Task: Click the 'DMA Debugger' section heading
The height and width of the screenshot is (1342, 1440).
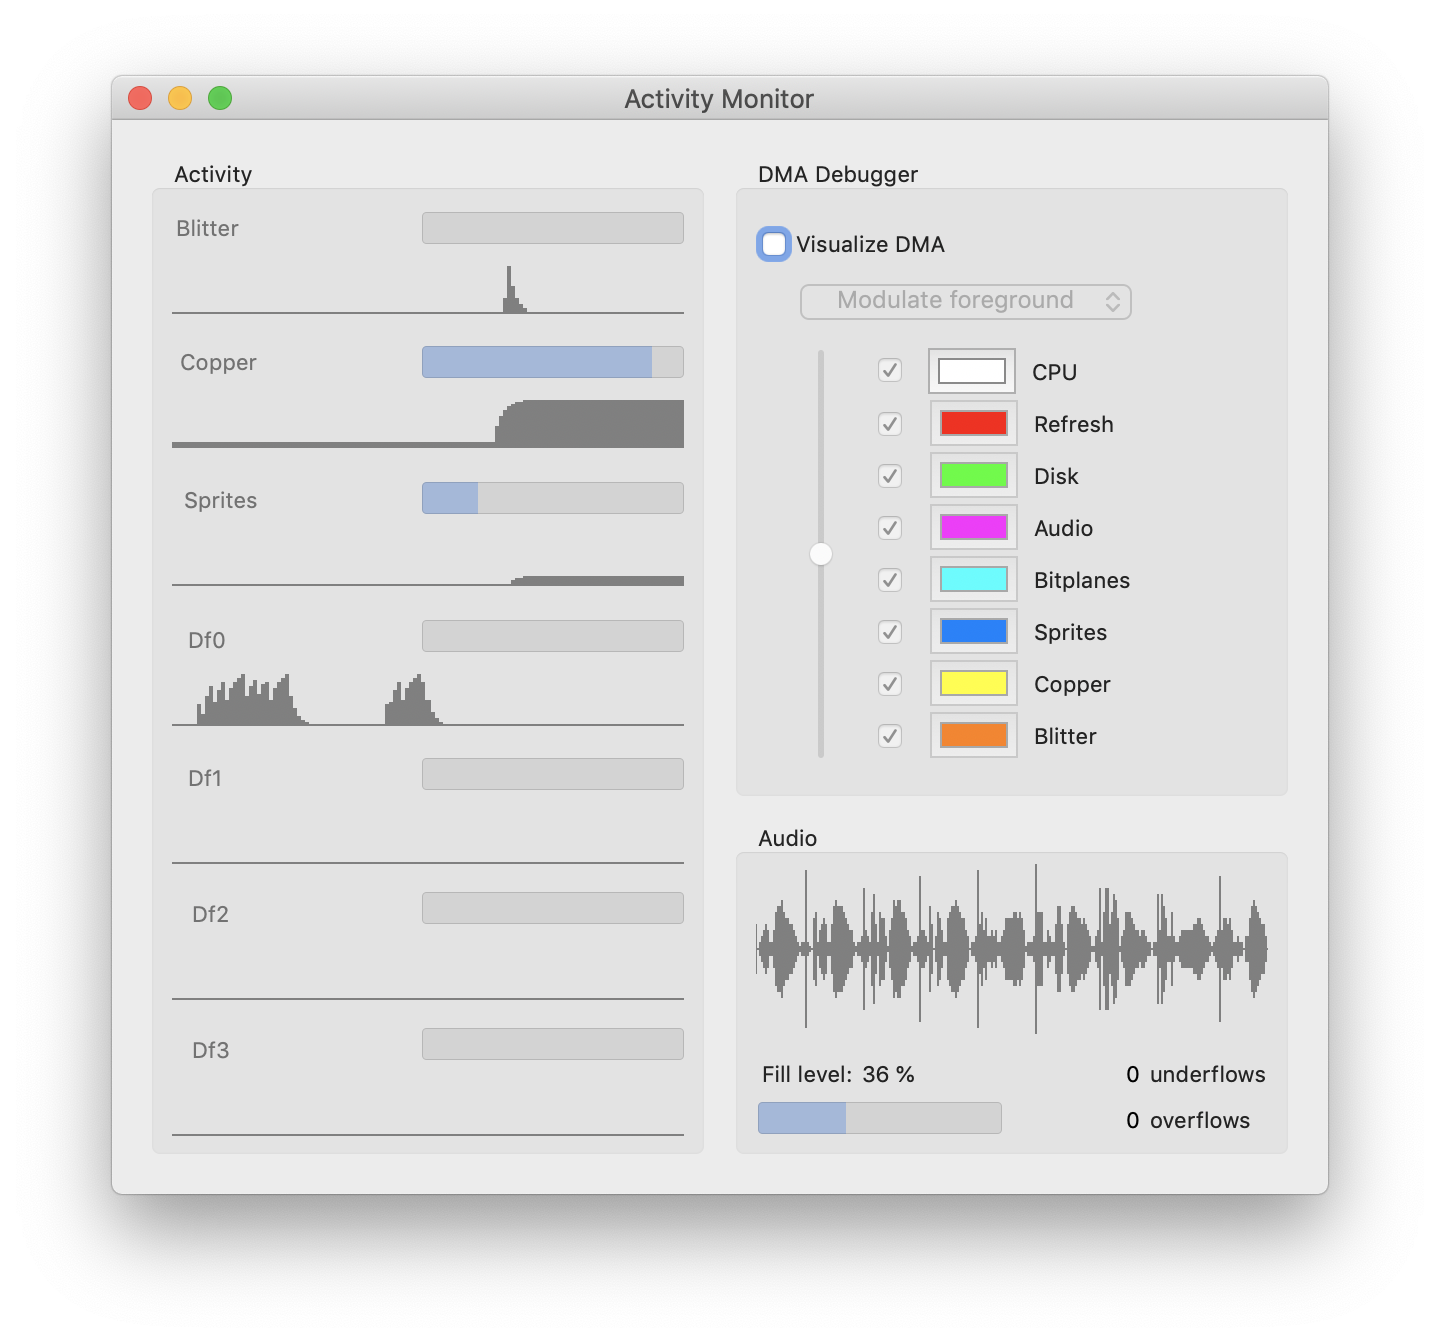Action: point(838,174)
